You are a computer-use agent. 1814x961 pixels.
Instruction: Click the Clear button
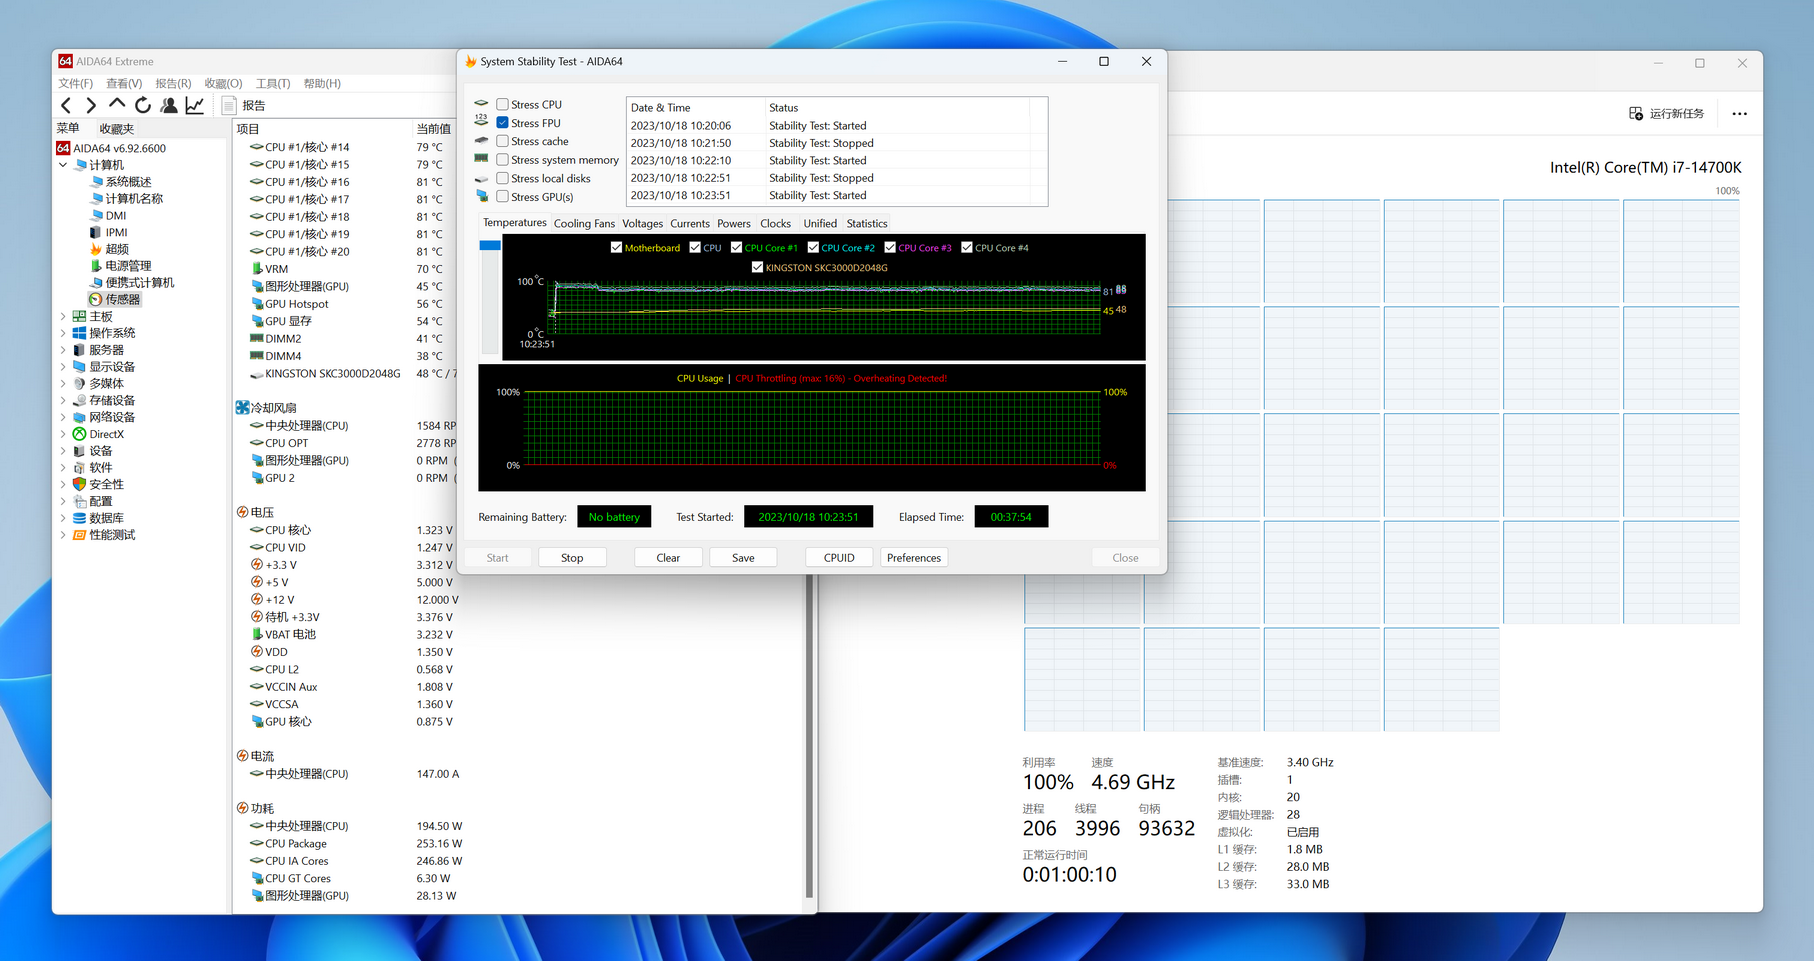668,558
